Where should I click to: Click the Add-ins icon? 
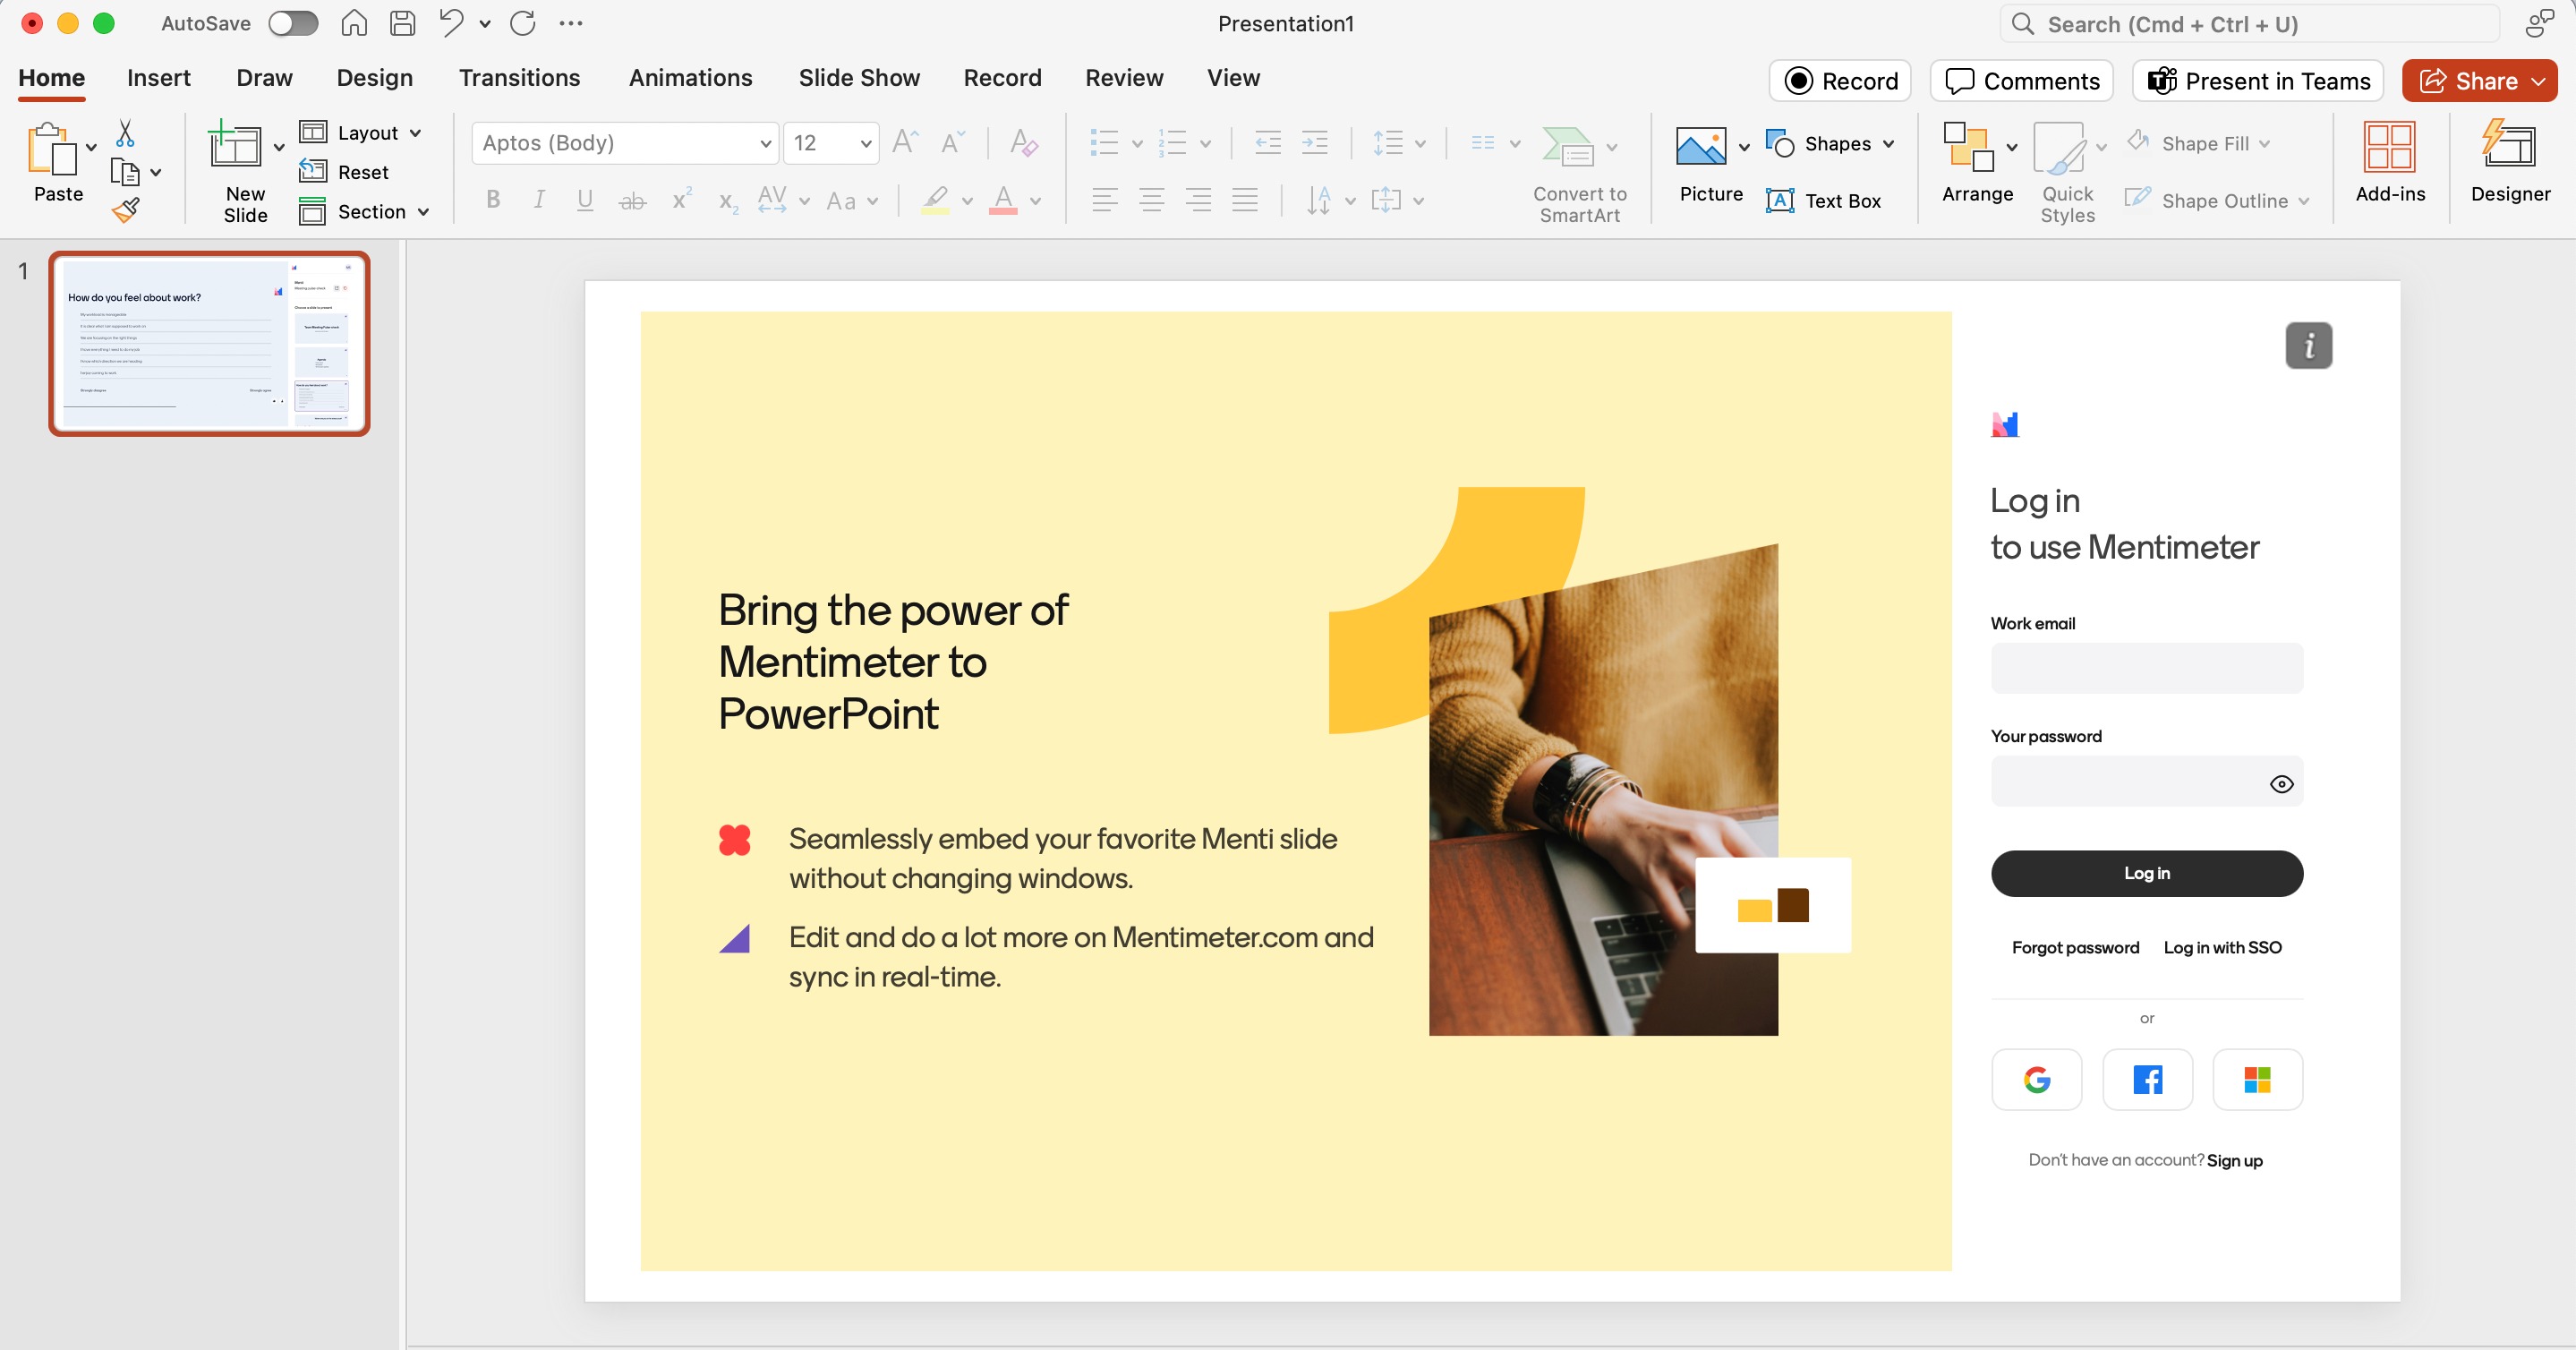2389,161
